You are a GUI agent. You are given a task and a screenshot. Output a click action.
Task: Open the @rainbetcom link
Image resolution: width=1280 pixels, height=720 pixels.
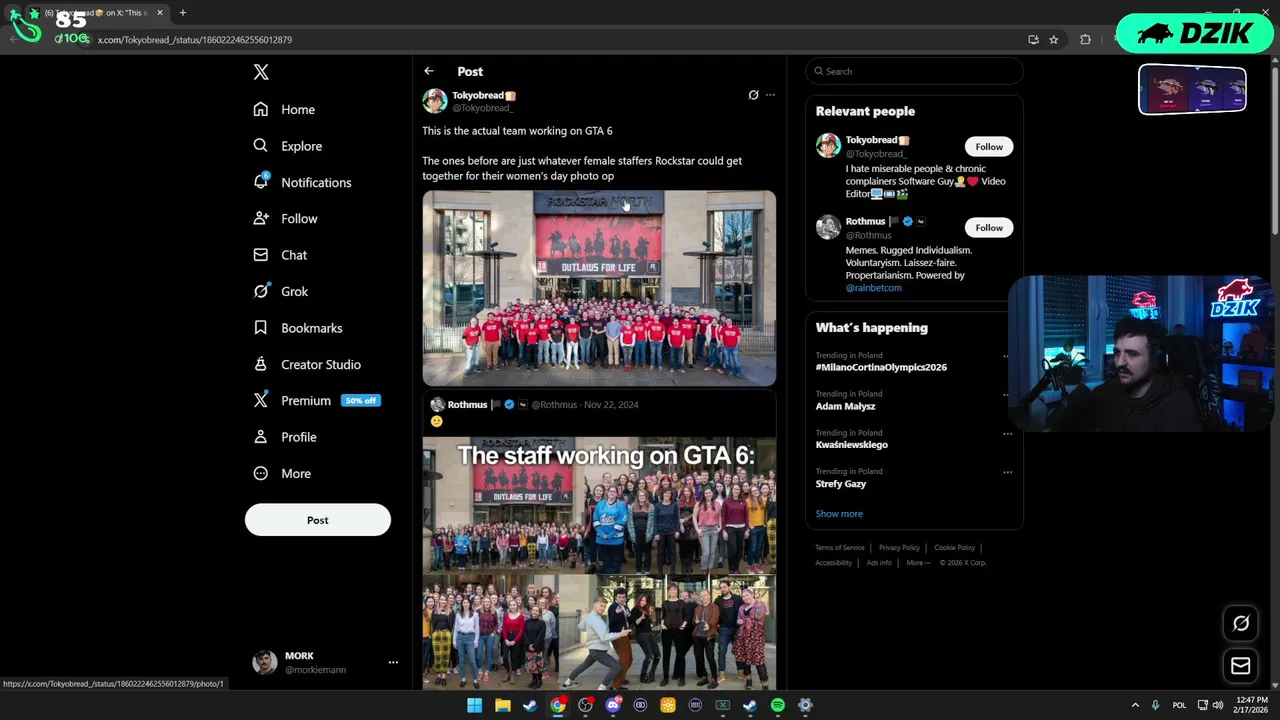pos(874,288)
